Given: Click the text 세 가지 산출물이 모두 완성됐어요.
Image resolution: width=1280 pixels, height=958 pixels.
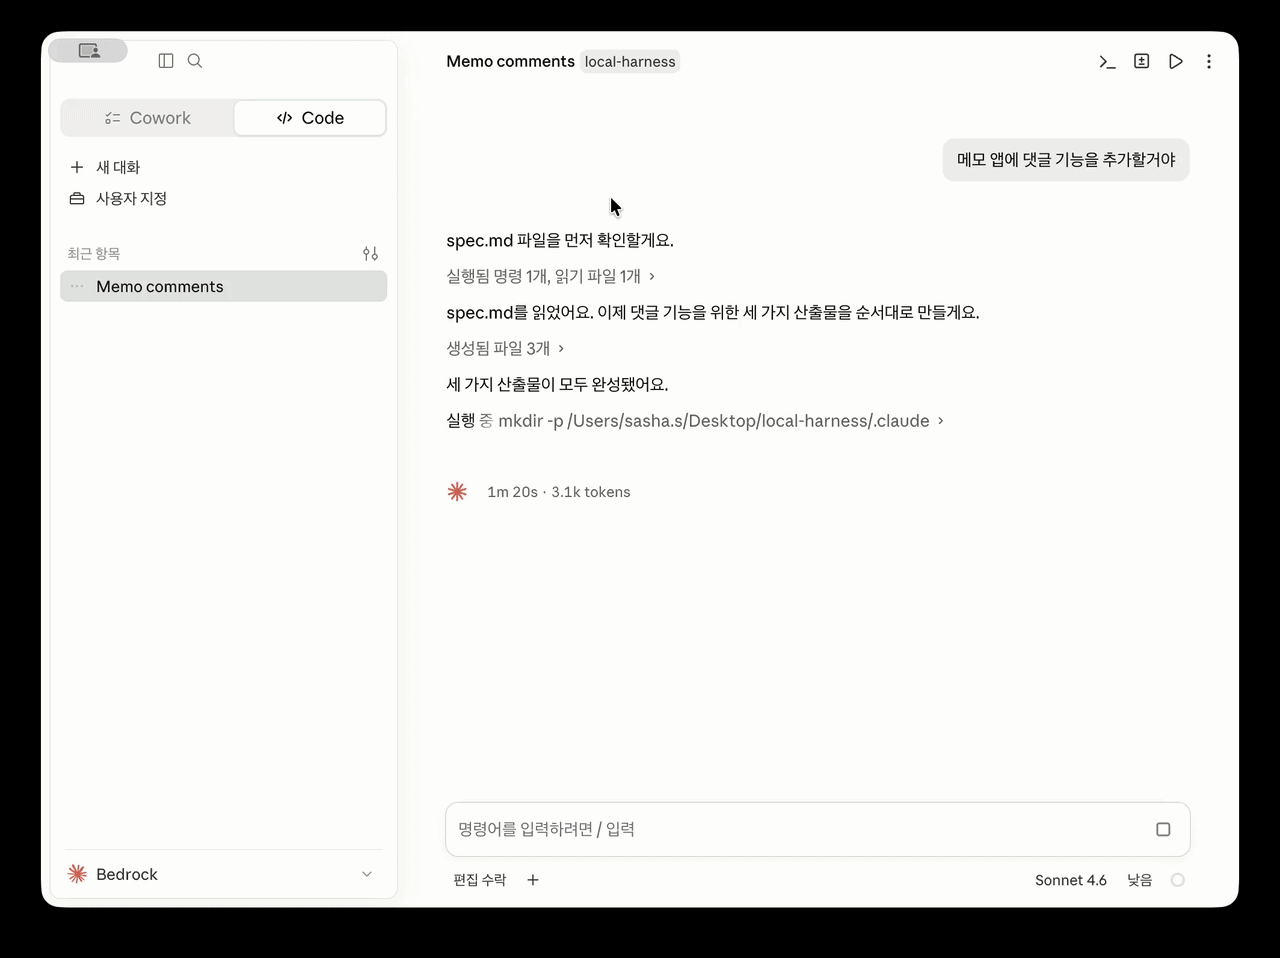Looking at the screenshot, I should point(557,384).
